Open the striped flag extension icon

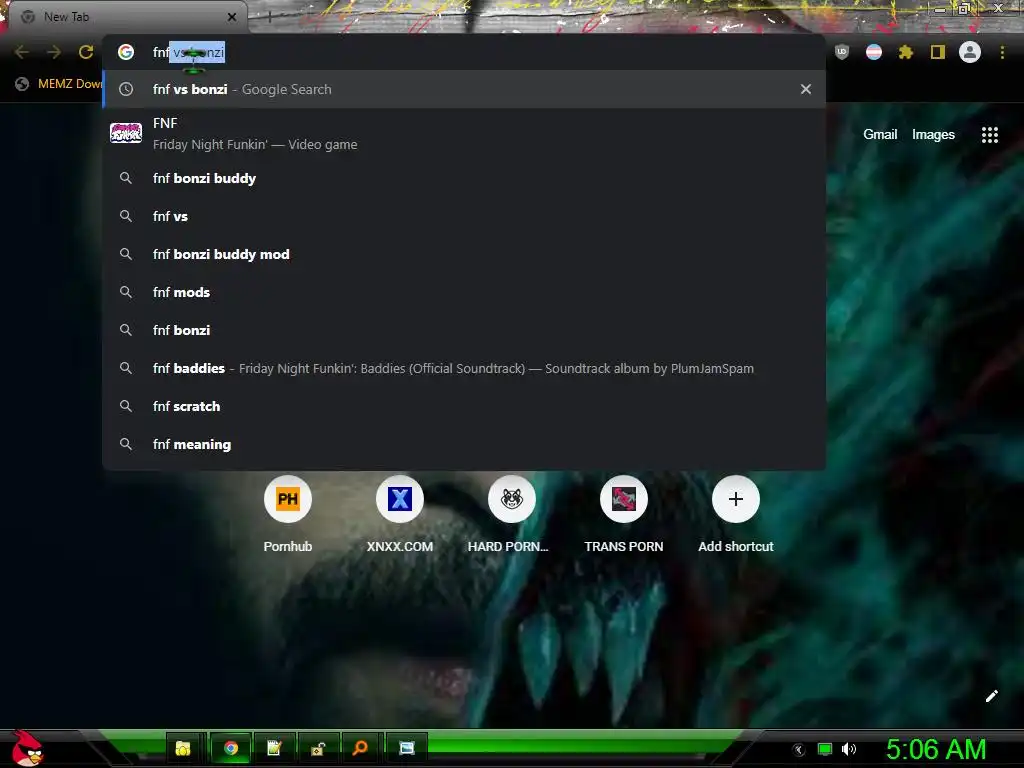tap(874, 52)
